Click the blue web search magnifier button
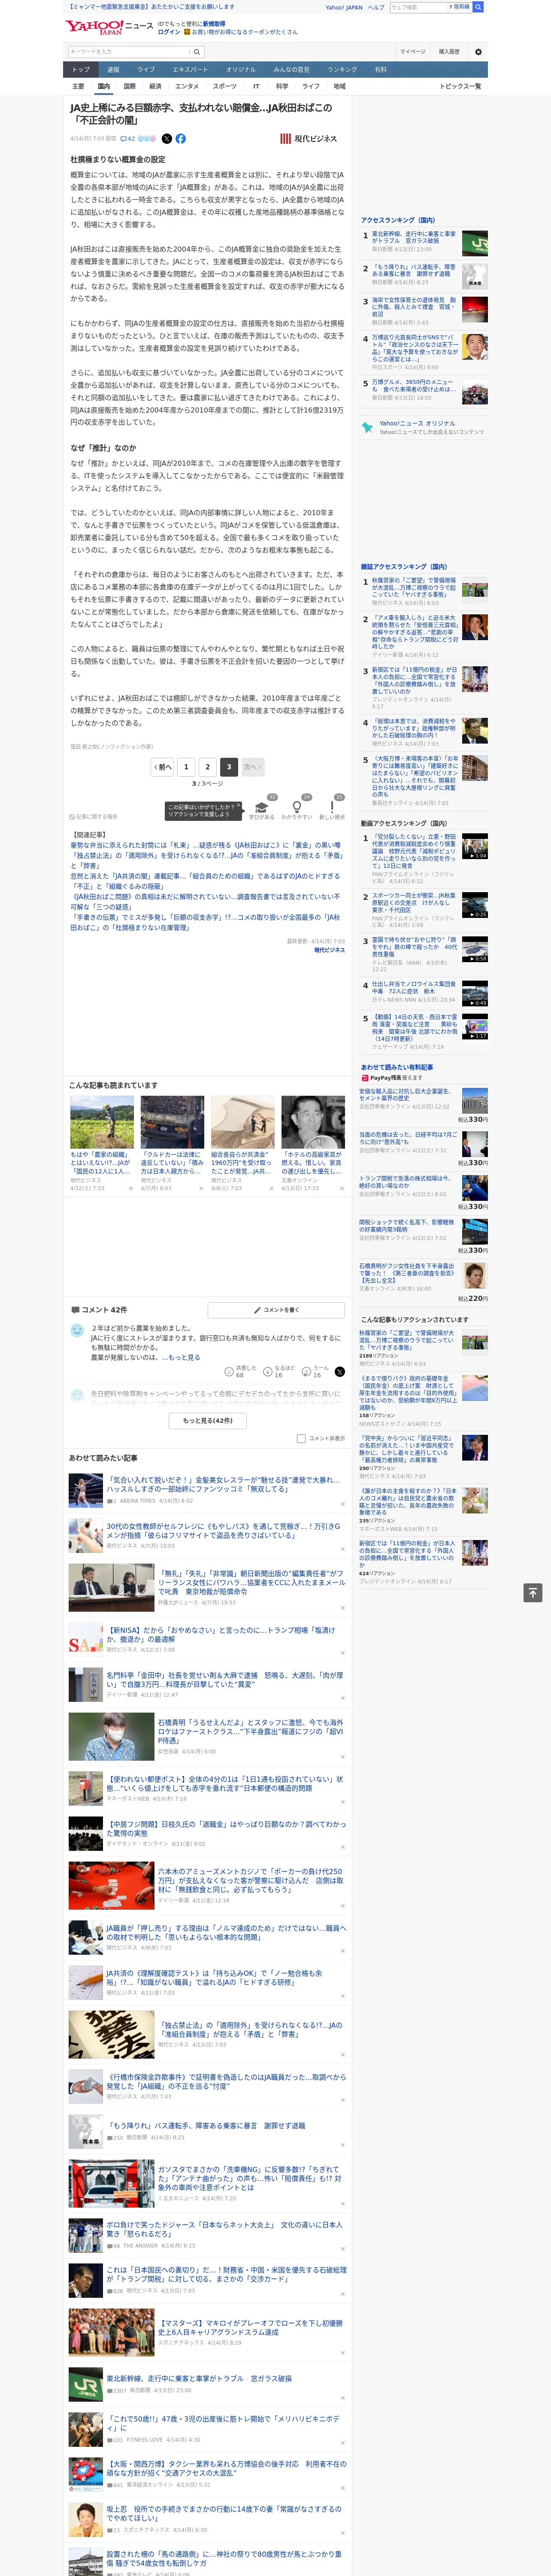This screenshot has height=2576, width=551. 478,7
